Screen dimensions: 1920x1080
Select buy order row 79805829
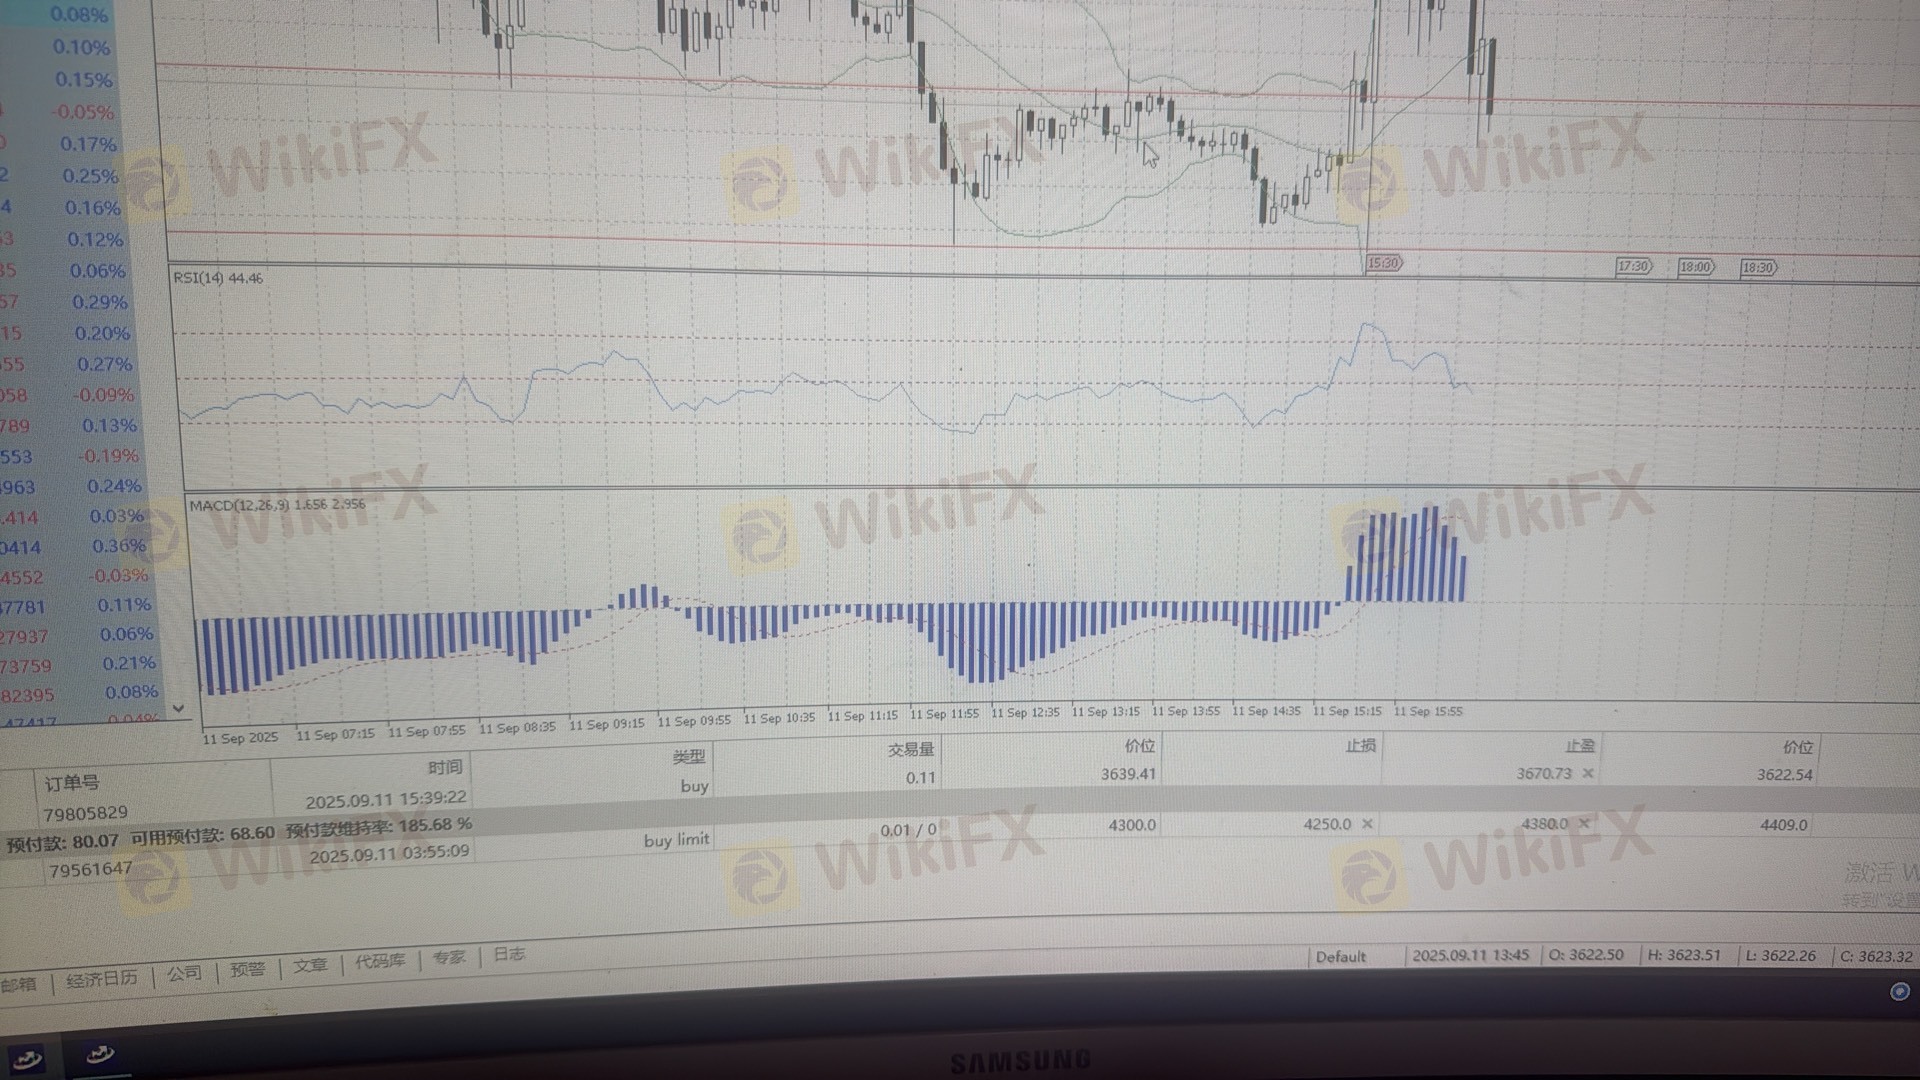(x=86, y=813)
